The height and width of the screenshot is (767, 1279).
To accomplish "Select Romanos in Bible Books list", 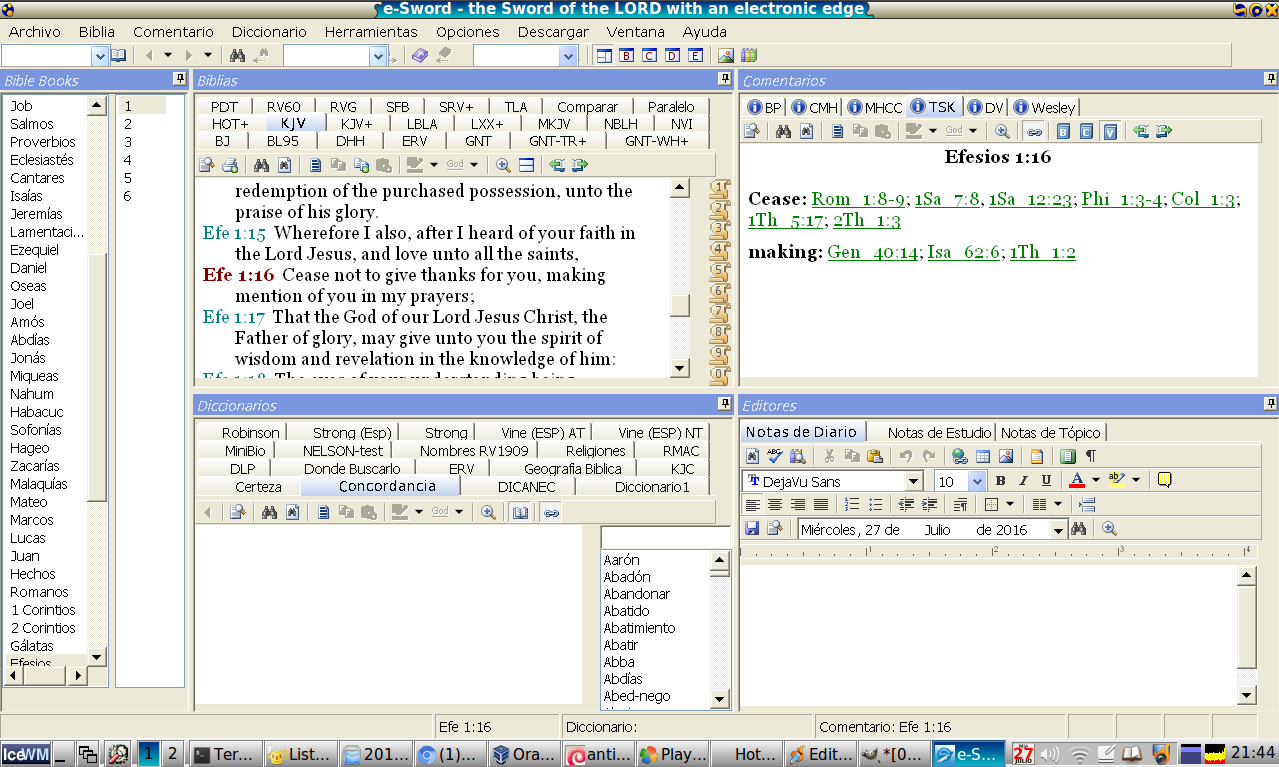I will 39,592.
